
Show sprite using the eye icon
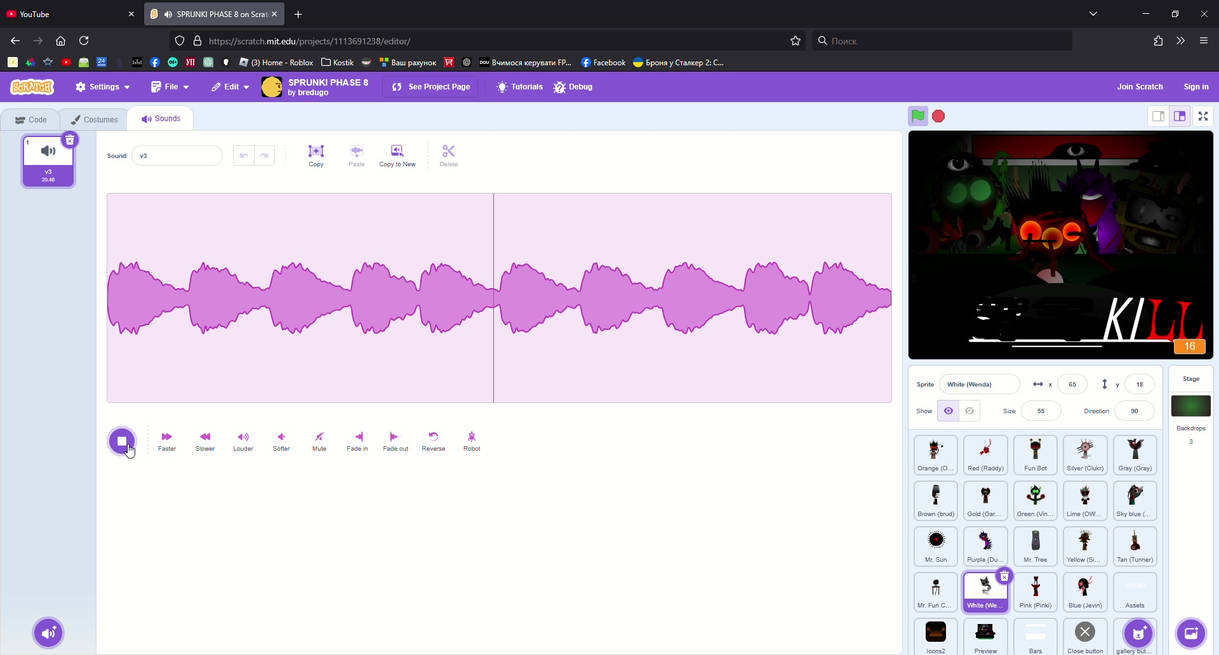pos(948,411)
